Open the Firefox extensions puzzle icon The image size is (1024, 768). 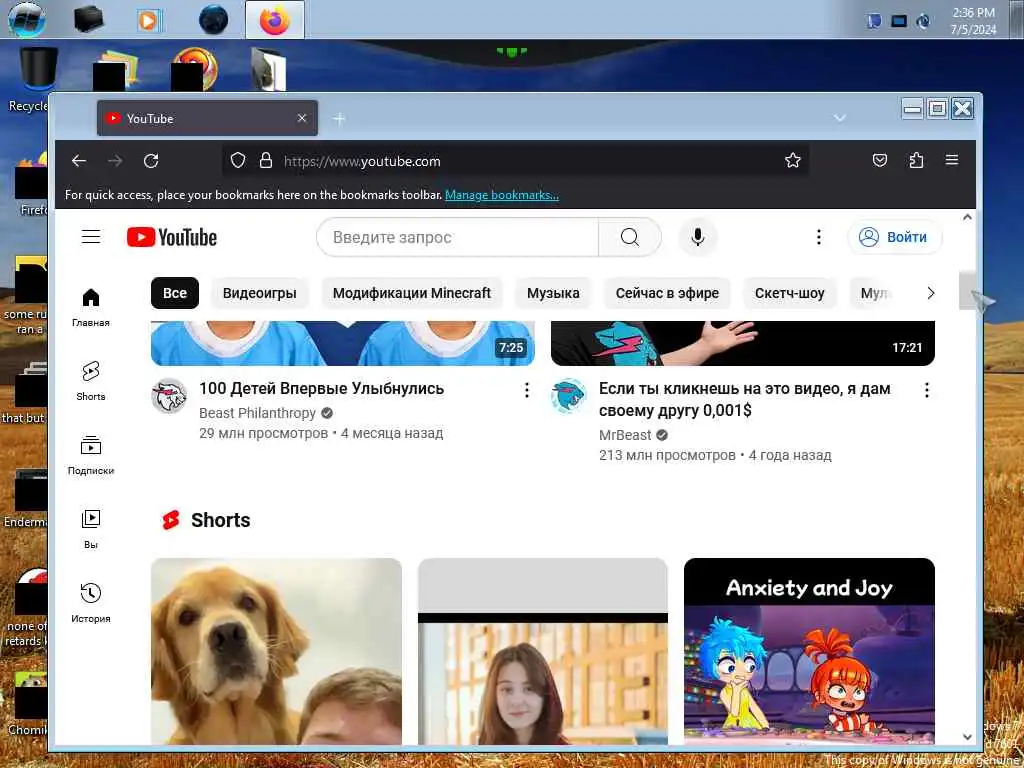916,161
